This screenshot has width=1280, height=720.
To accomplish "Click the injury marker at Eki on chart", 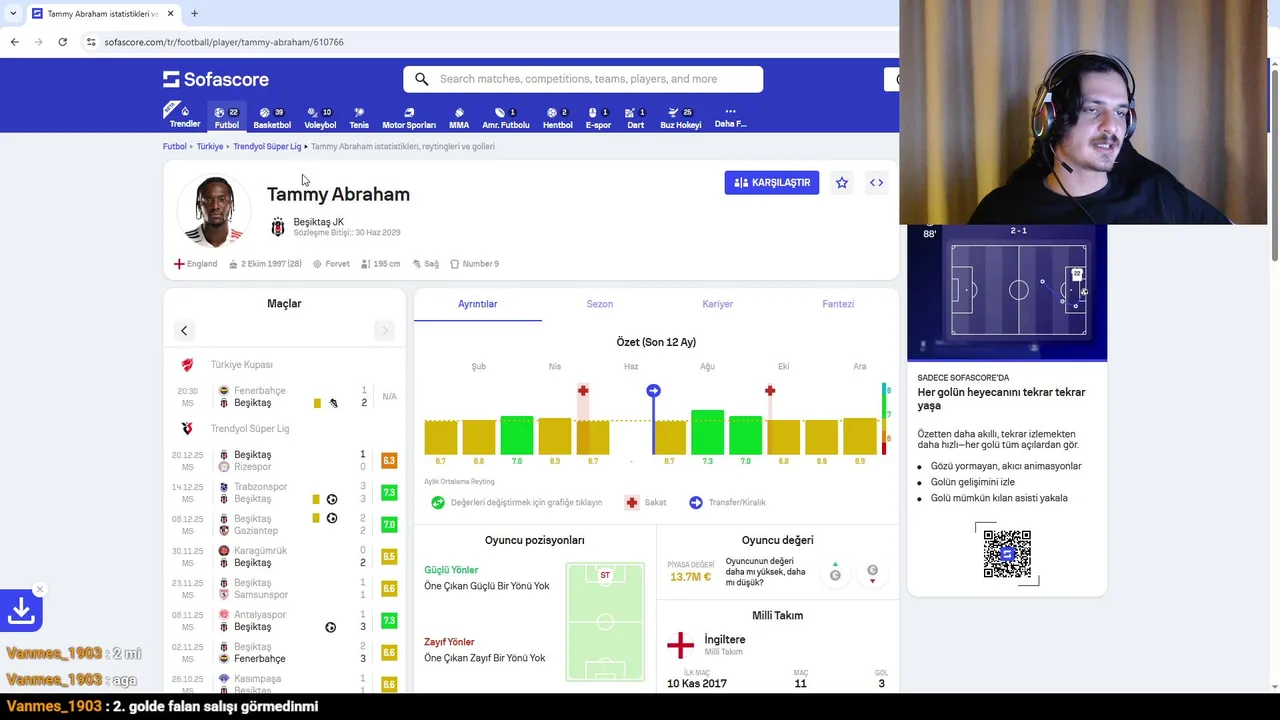I will pyautogui.click(x=770, y=390).
